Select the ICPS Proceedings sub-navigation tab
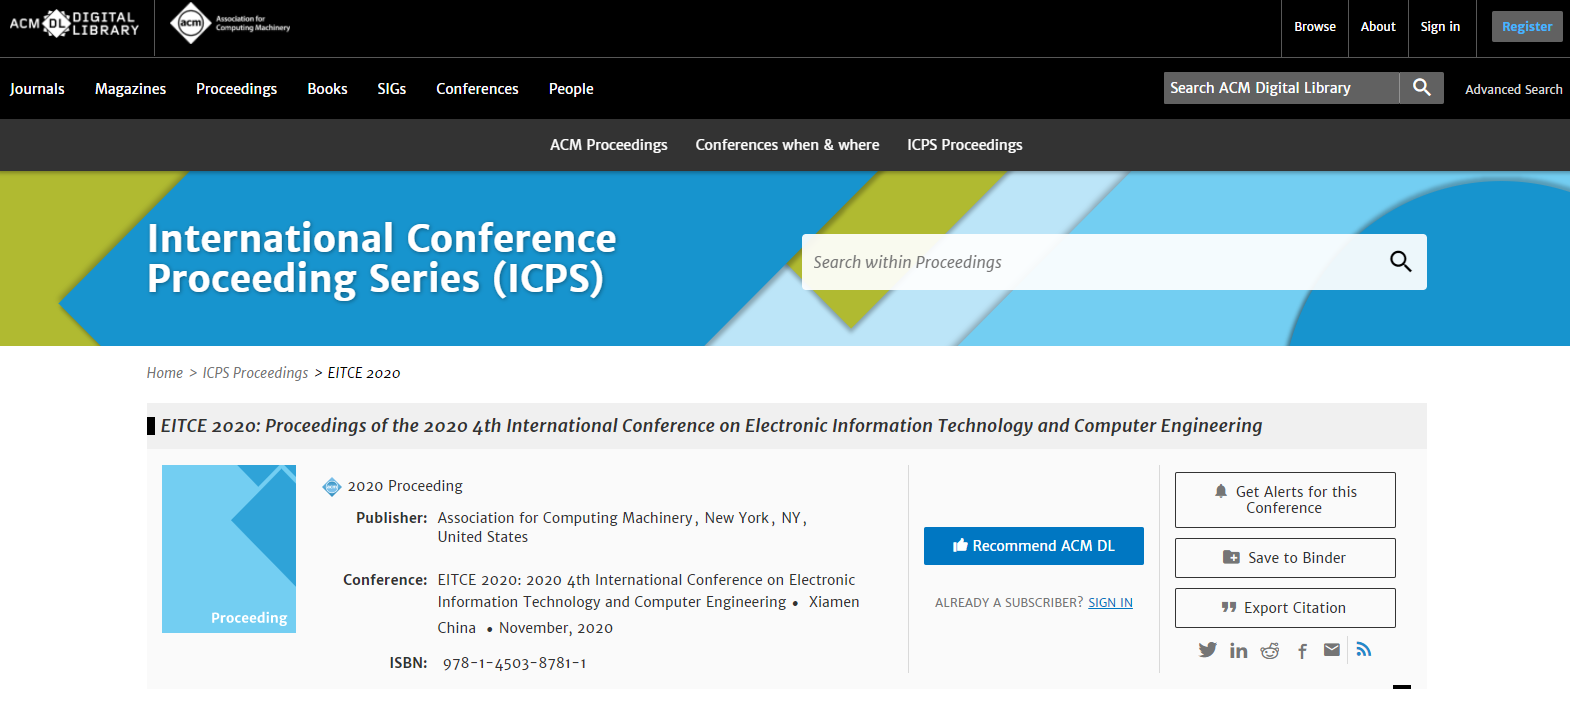Screen dimensions: 1570x712 pyautogui.click(x=965, y=145)
